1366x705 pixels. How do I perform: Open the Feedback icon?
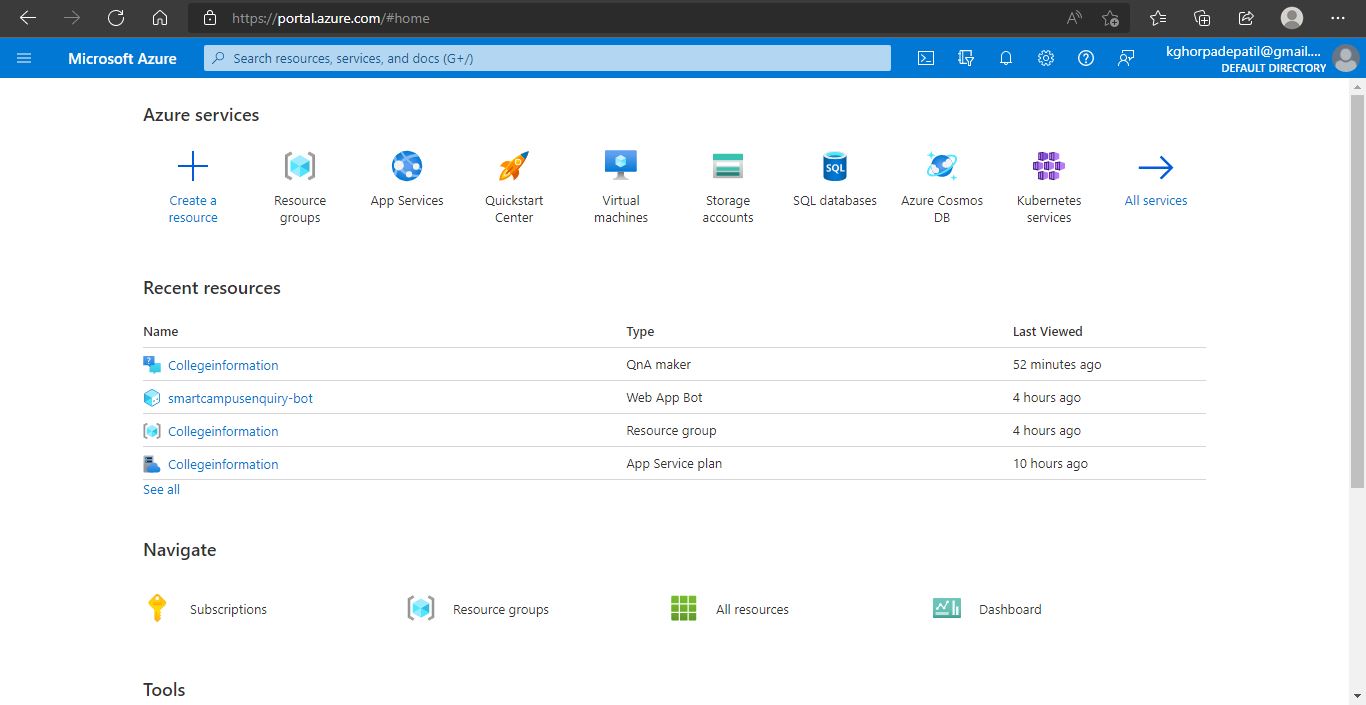(1126, 58)
